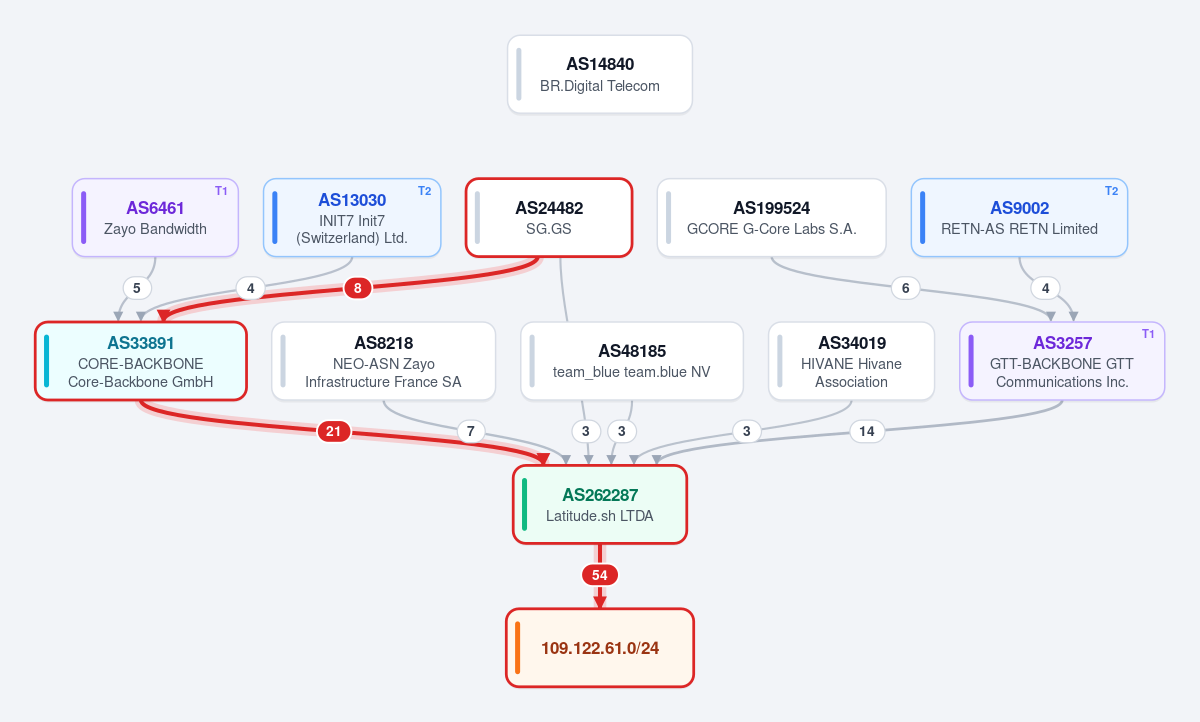This screenshot has height=722, width=1200.
Task: Click the red edge label 8
Action: [x=358, y=289]
